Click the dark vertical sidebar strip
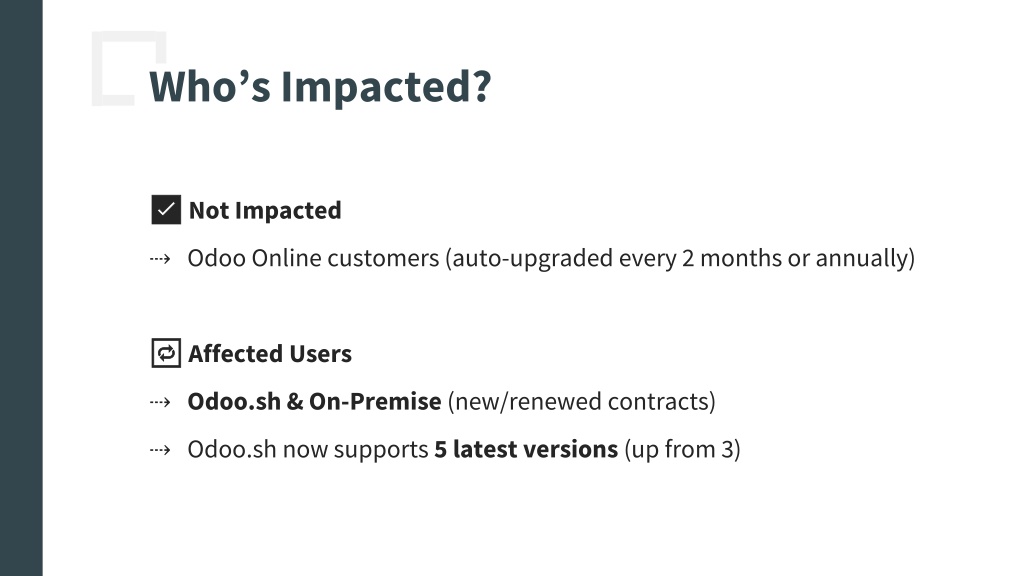This screenshot has height=576, width=1024. (22, 288)
